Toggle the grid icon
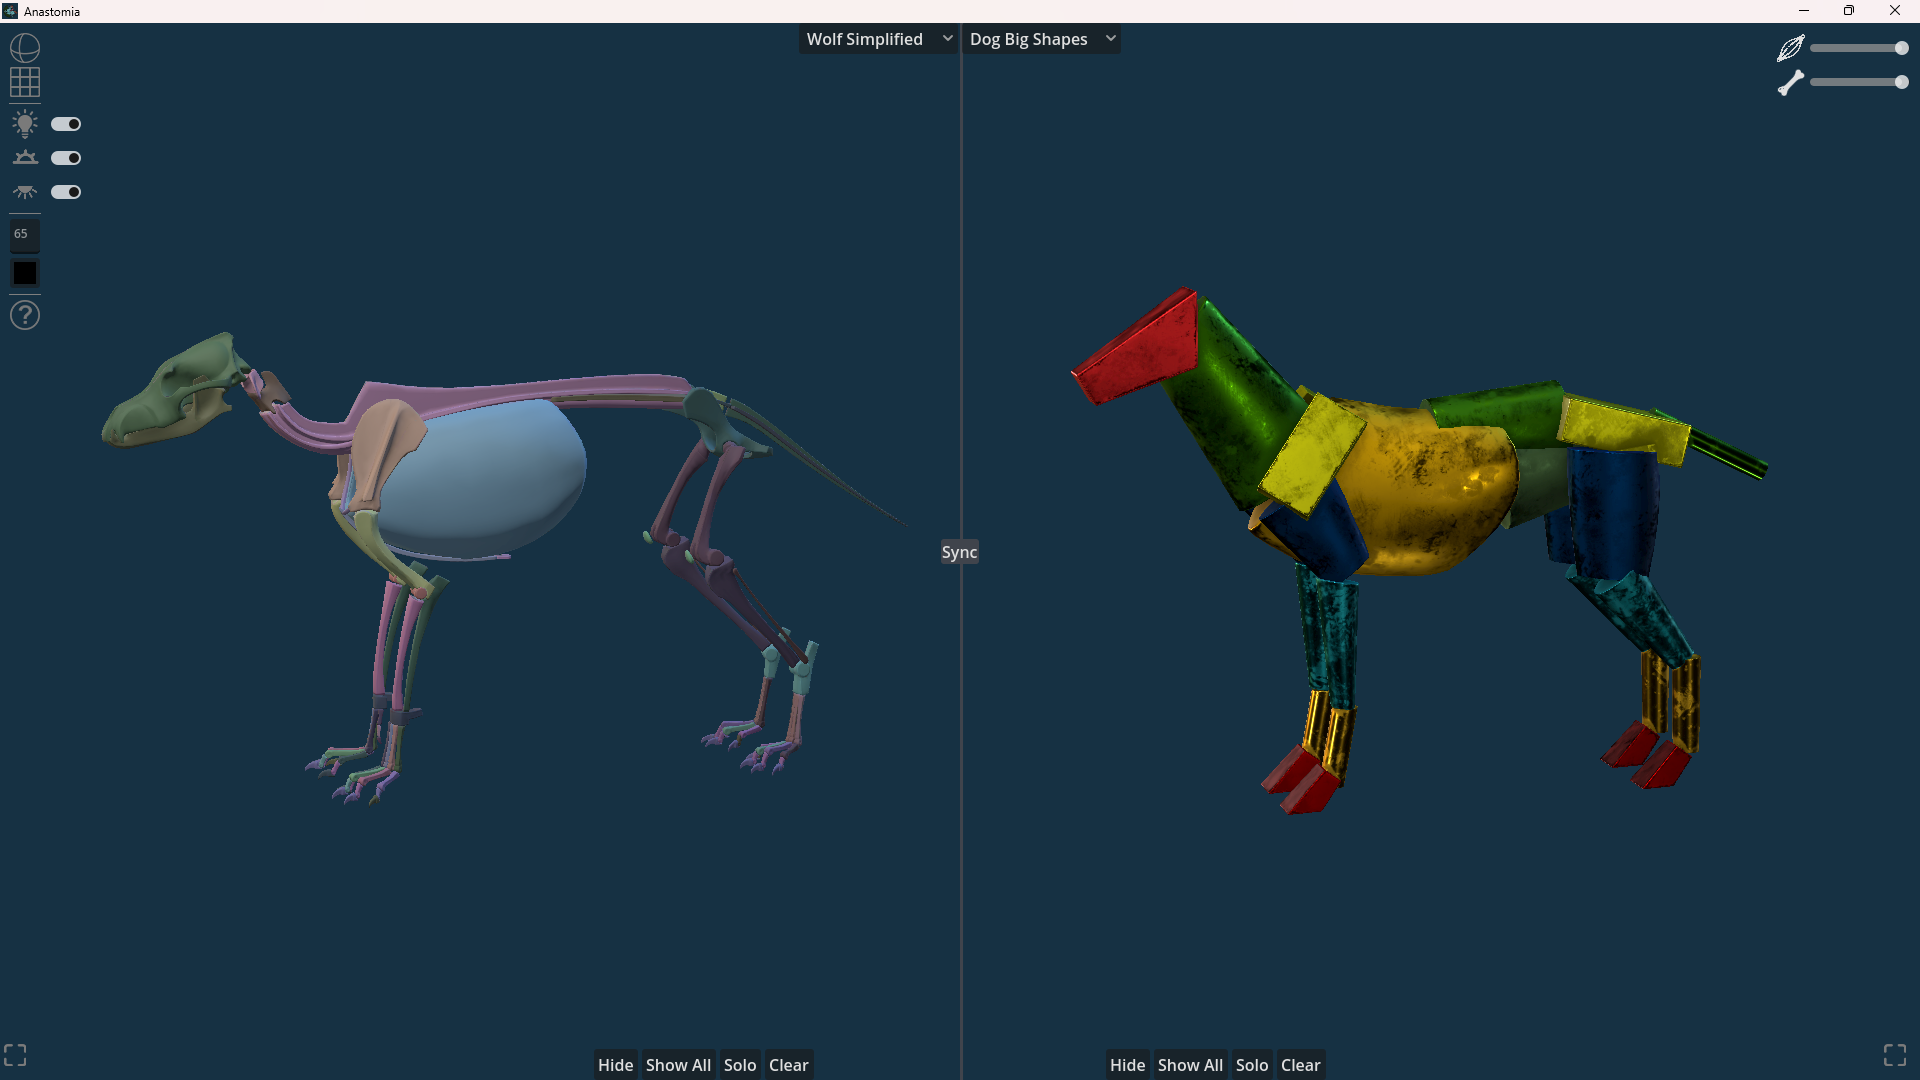This screenshot has height=1080, width=1920. tap(25, 82)
